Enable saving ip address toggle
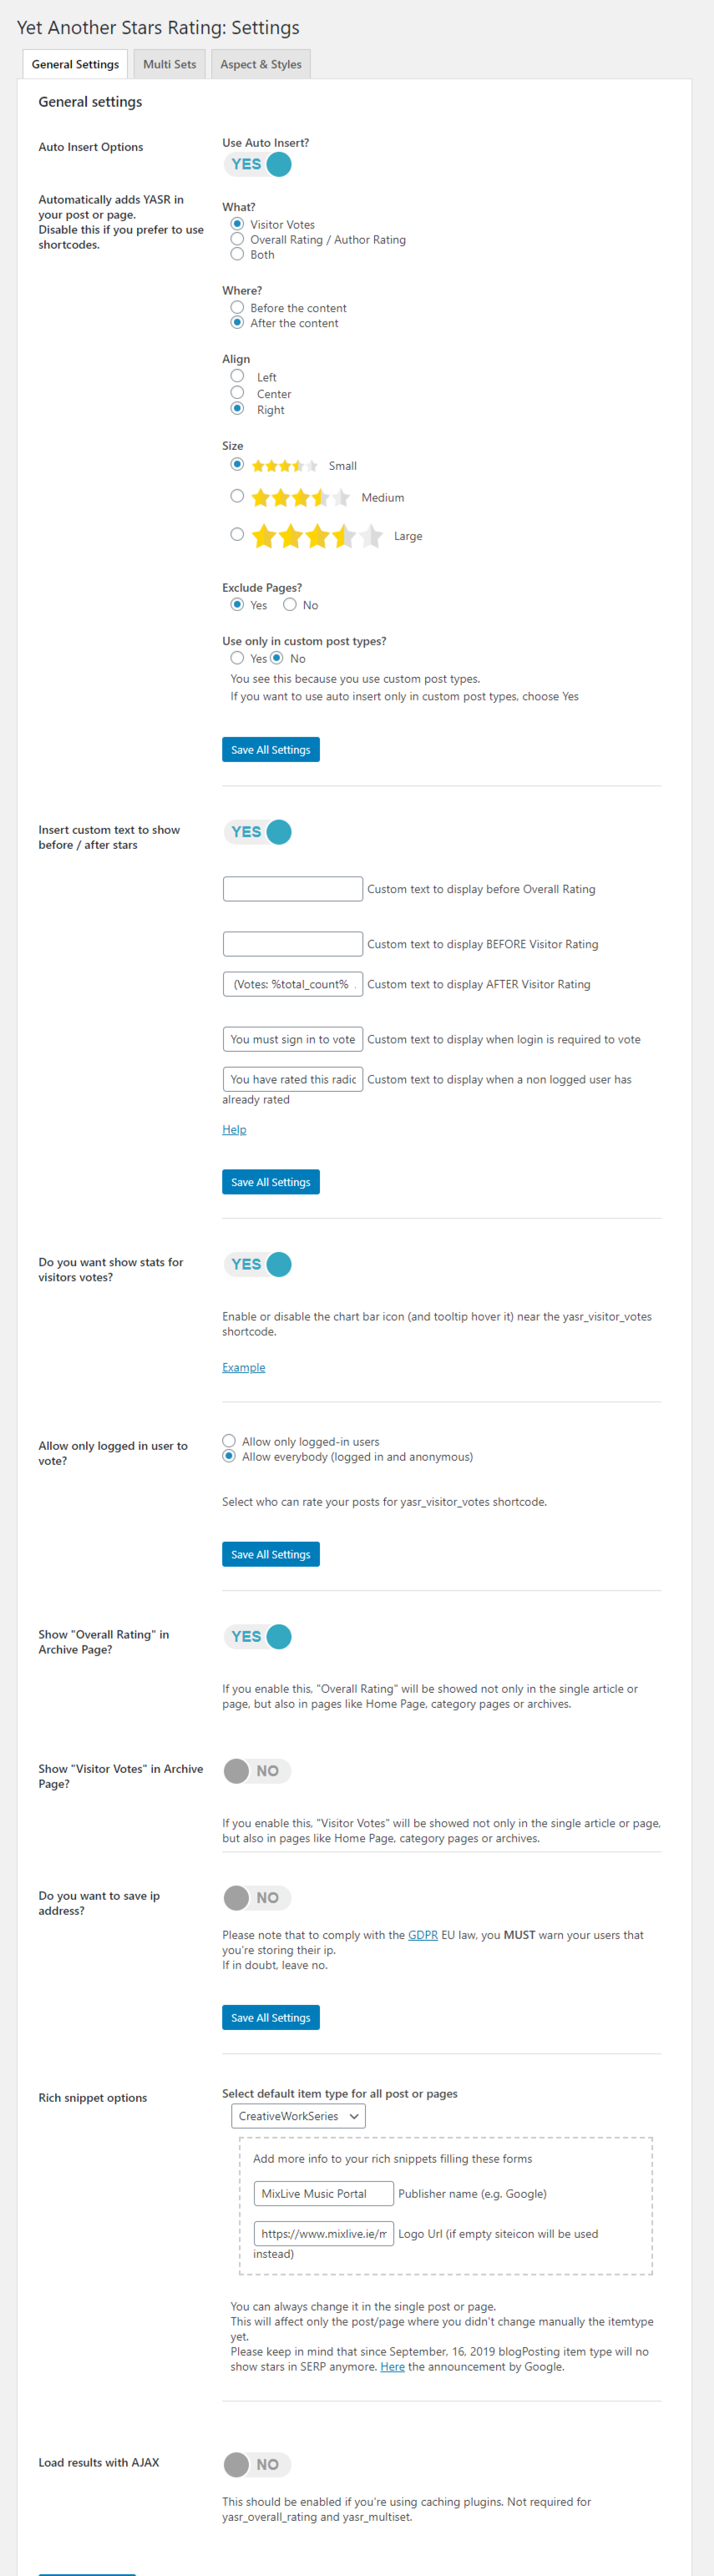 pyautogui.click(x=258, y=1898)
